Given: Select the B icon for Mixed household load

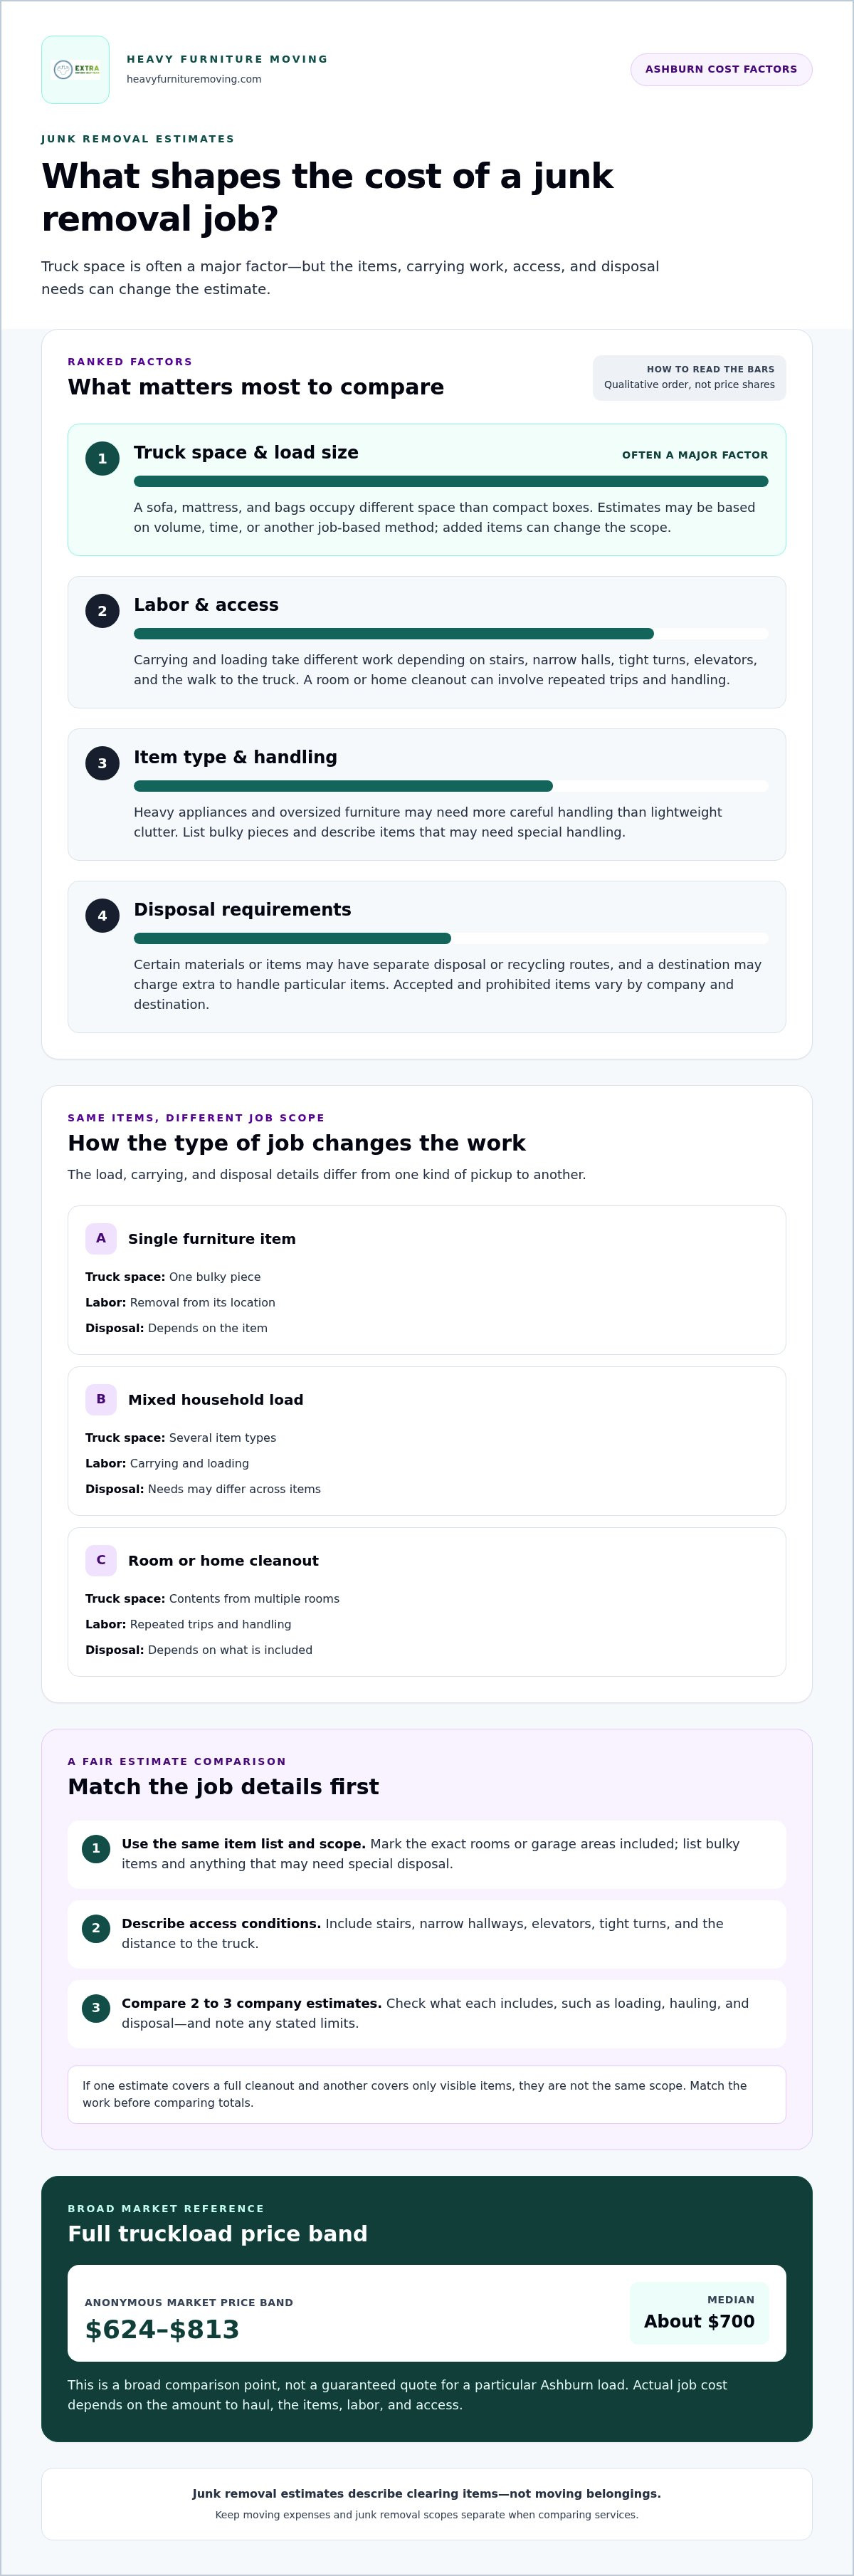Looking at the screenshot, I should (101, 1399).
